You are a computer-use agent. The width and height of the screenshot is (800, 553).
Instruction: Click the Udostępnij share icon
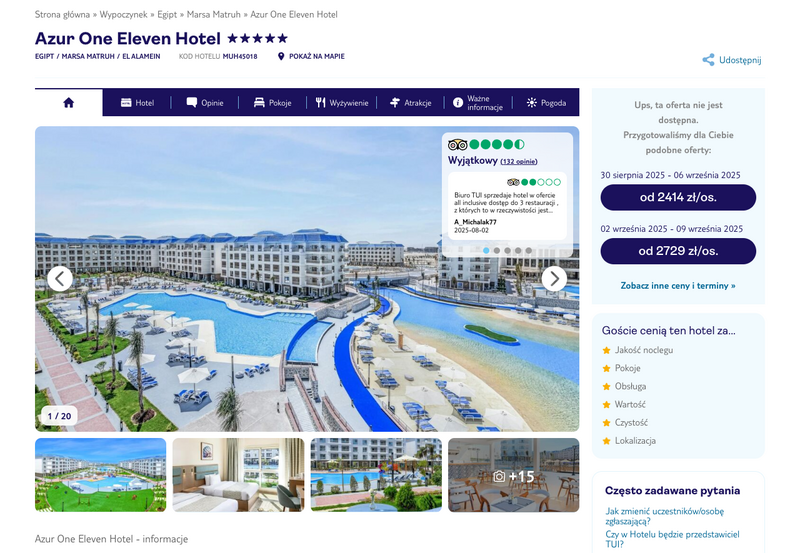[x=708, y=60]
